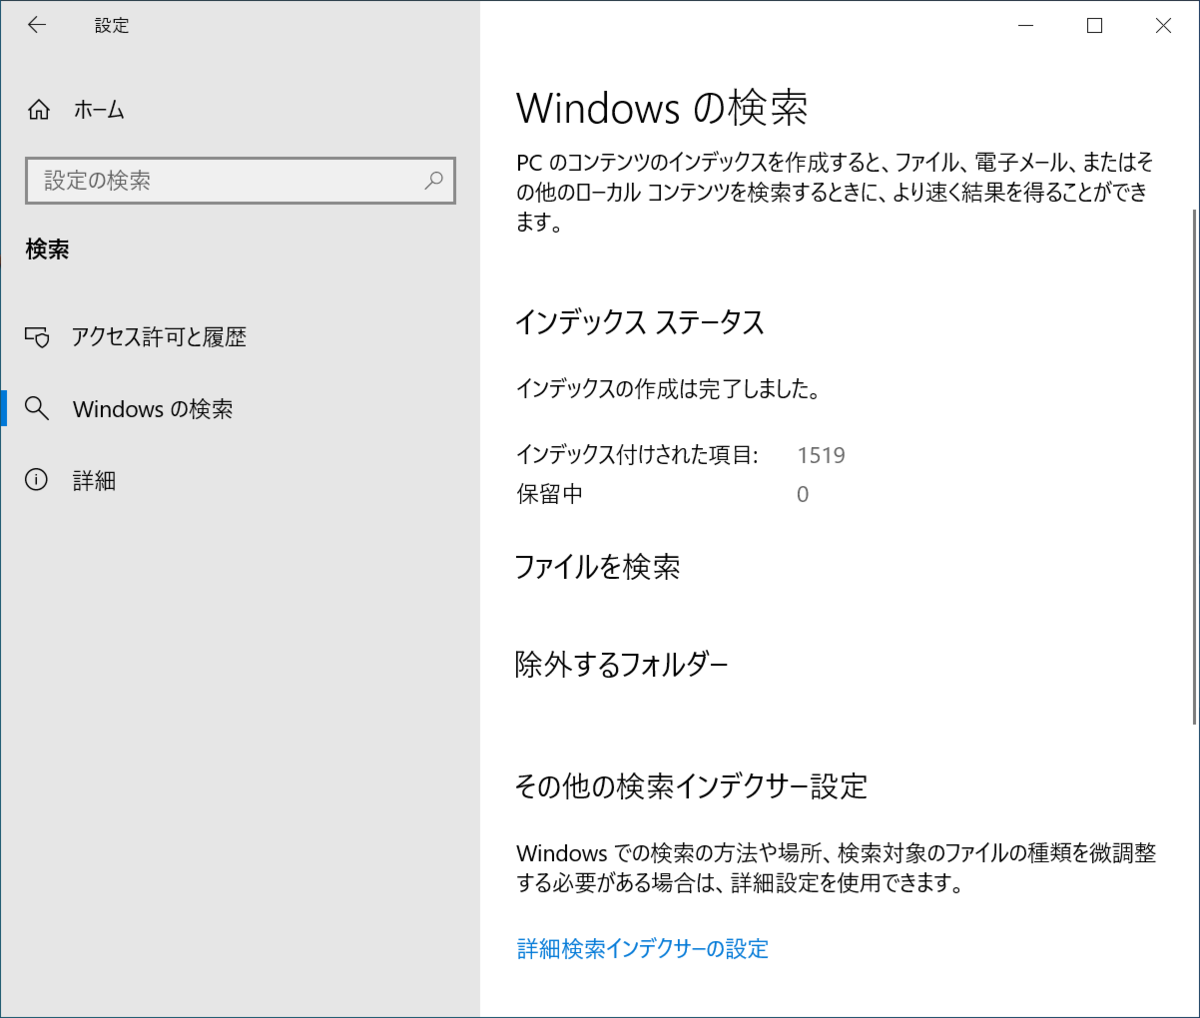This screenshot has height=1018, width=1200.
Task: Click the その他の検索インデクサー設定 heading
Action: click(691, 786)
